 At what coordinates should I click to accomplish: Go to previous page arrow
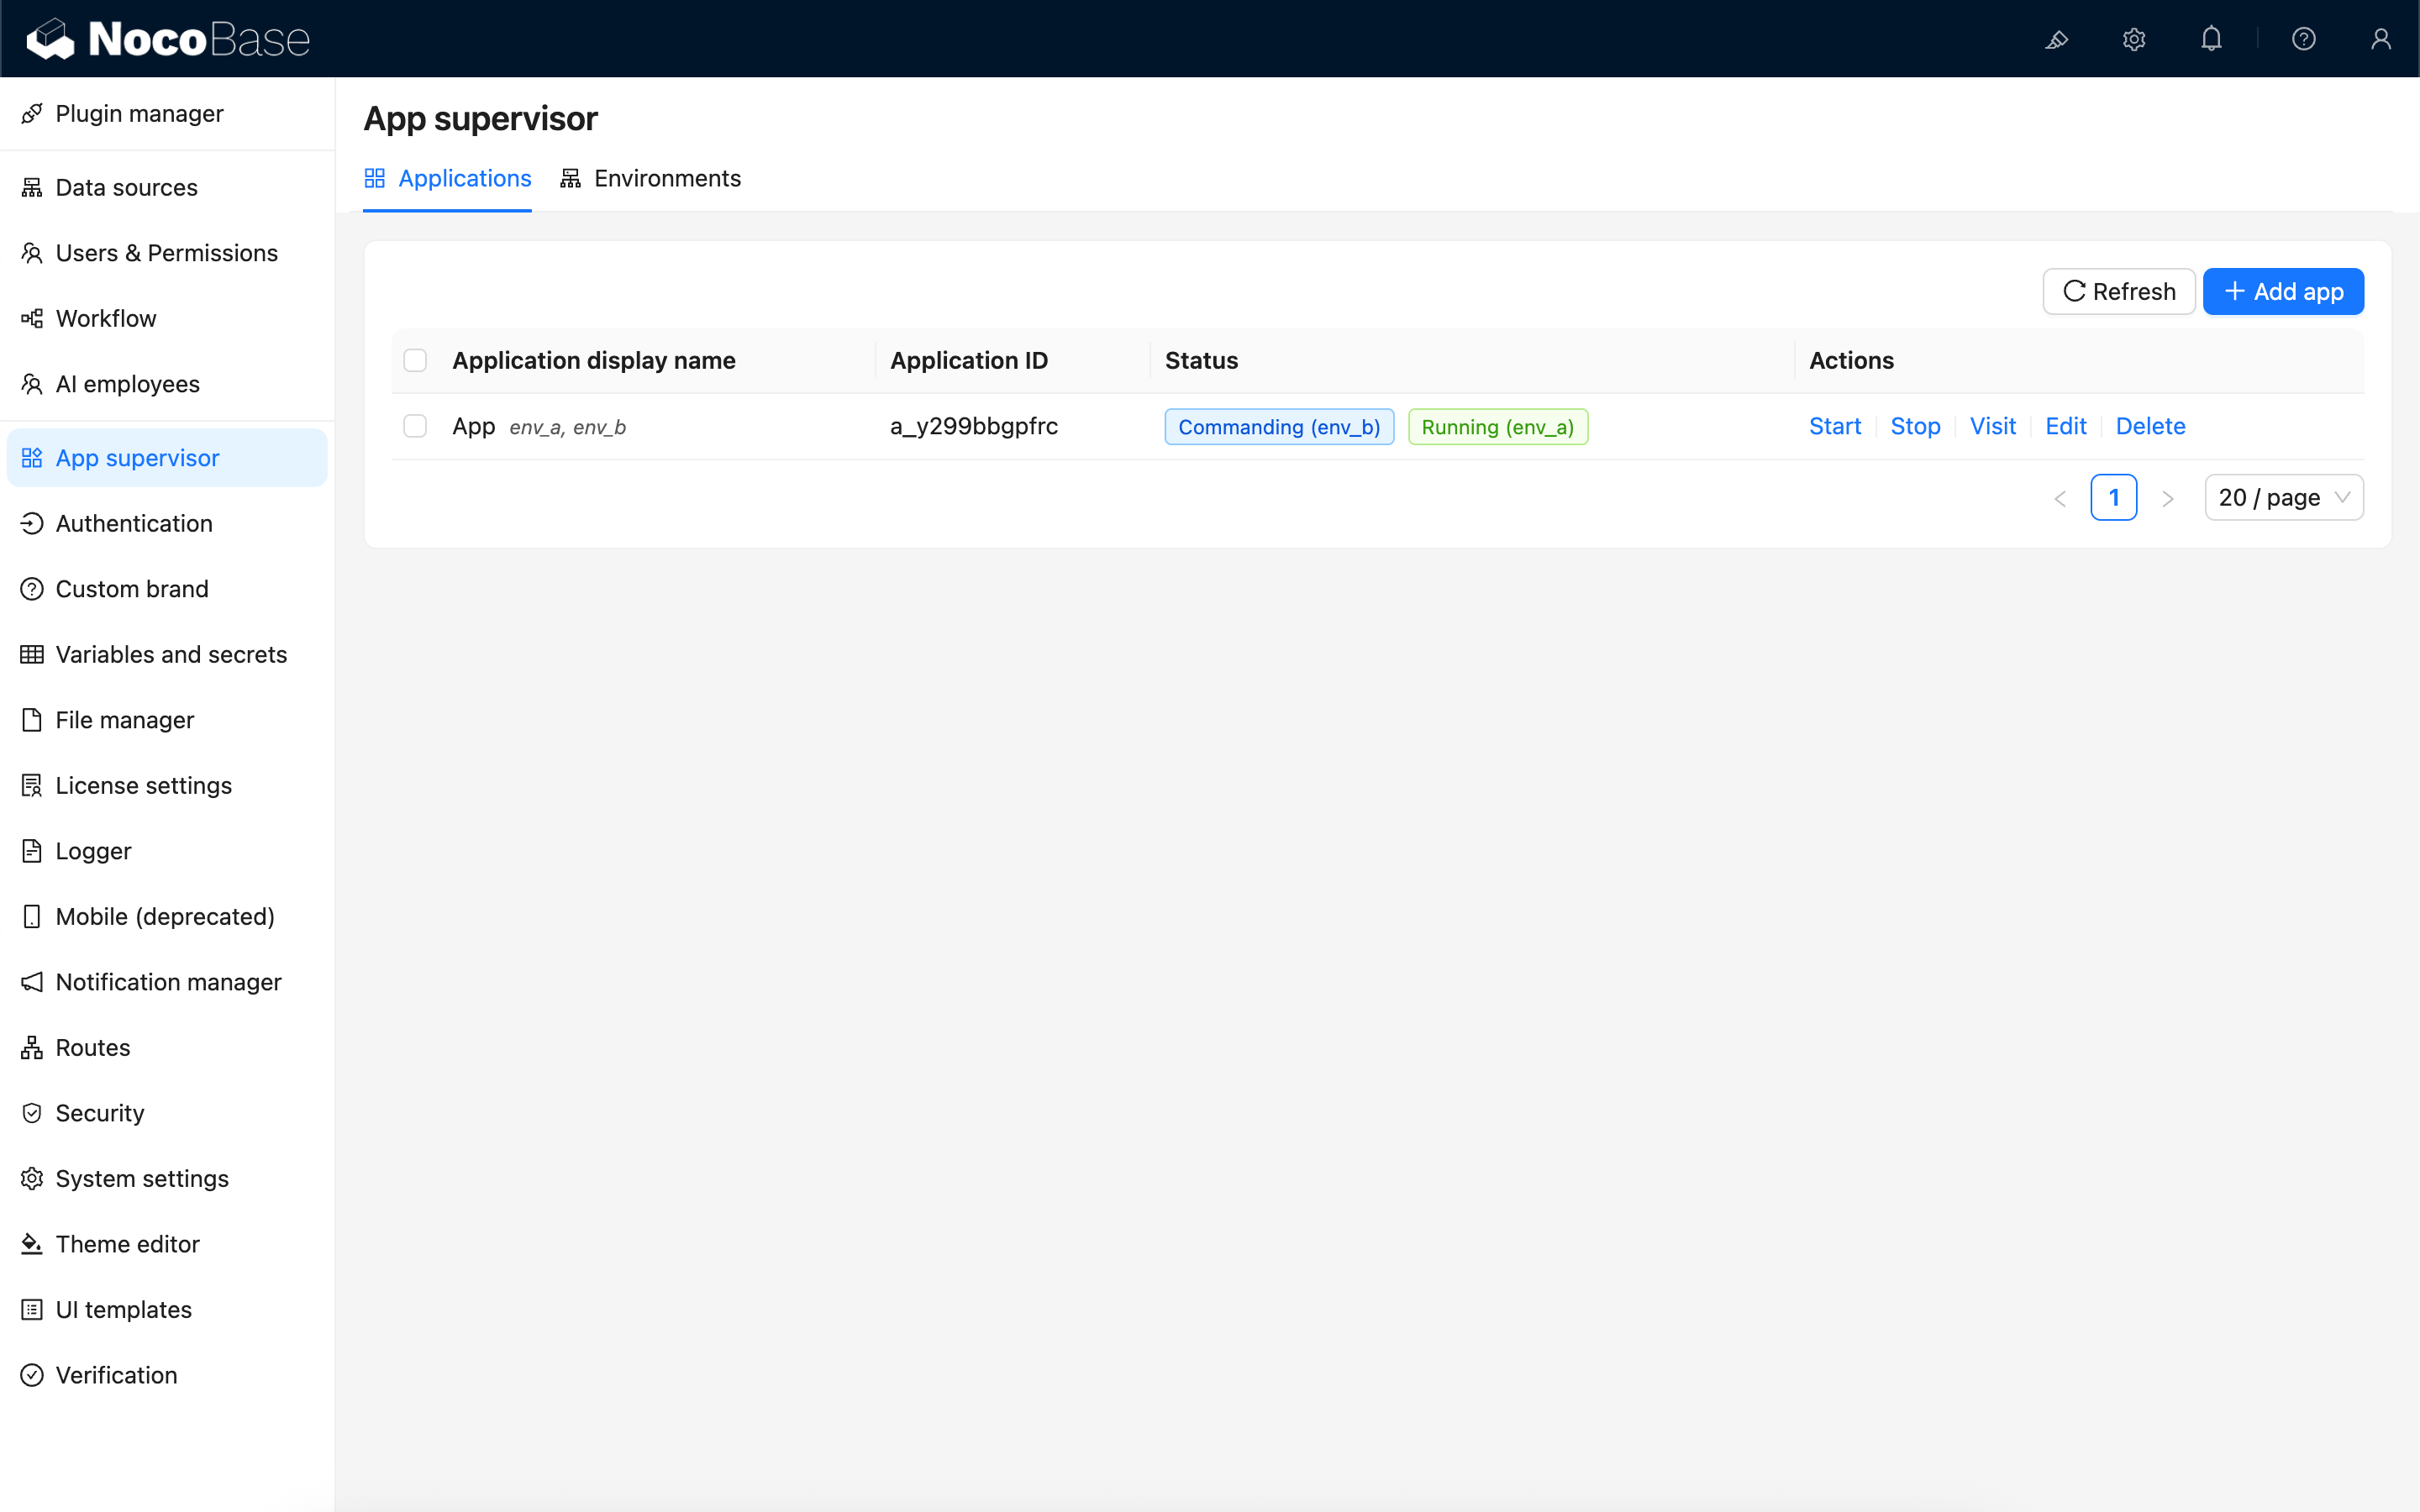pyautogui.click(x=2060, y=498)
